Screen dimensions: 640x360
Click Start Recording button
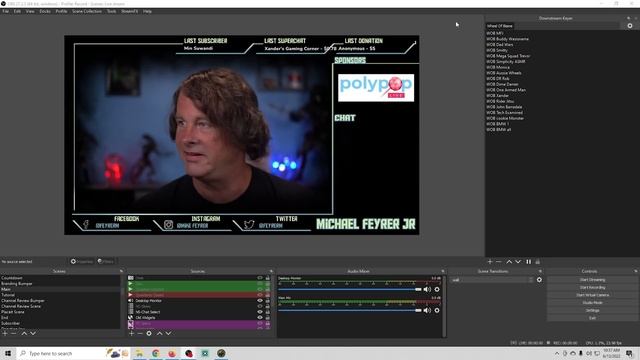[x=592, y=287]
